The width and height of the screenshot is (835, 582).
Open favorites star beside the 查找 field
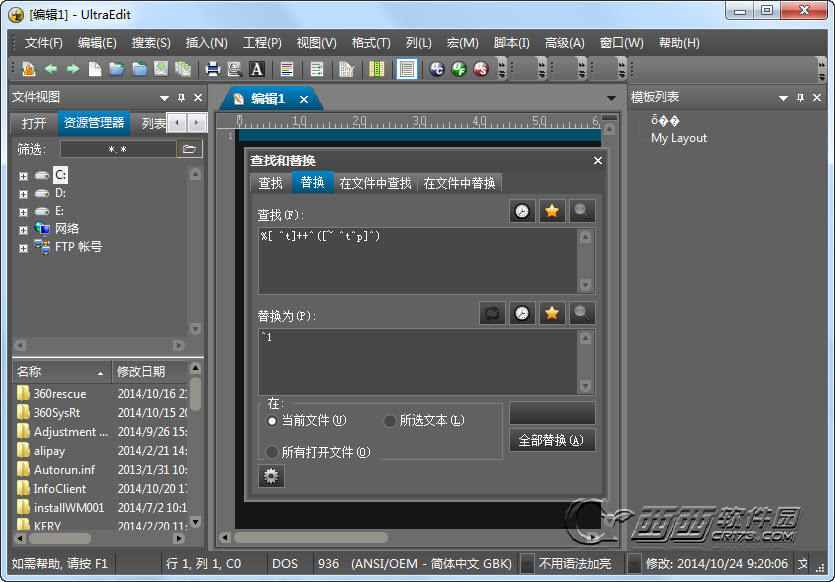click(552, 211)
